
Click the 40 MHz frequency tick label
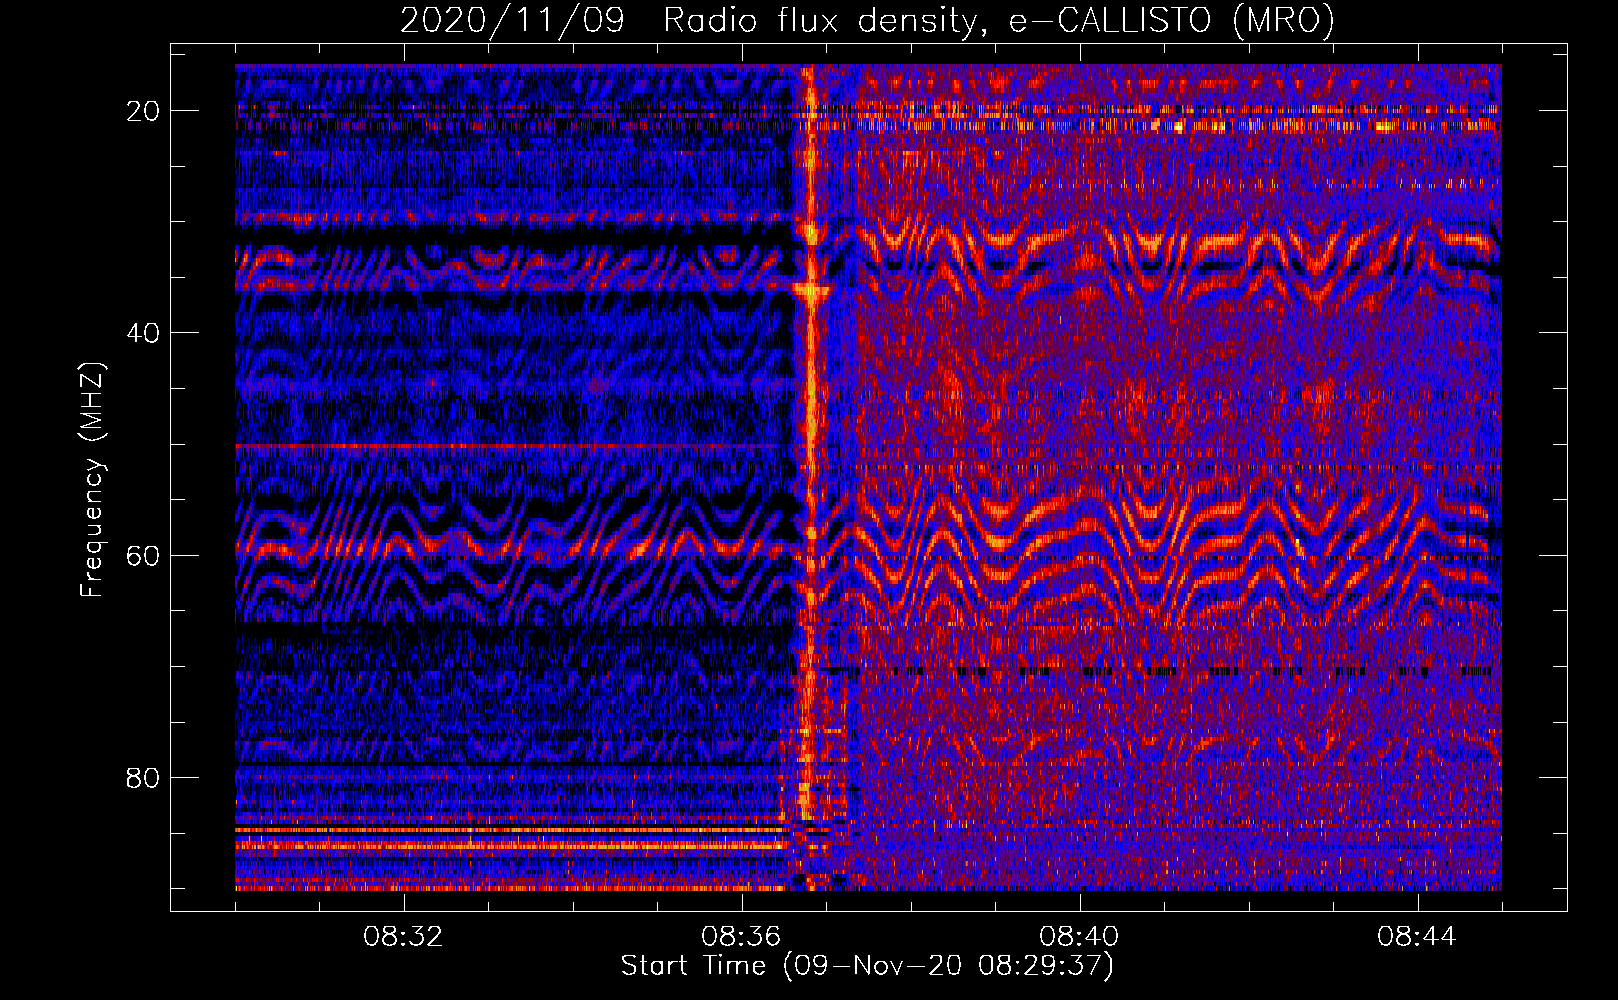click(143, 333)
